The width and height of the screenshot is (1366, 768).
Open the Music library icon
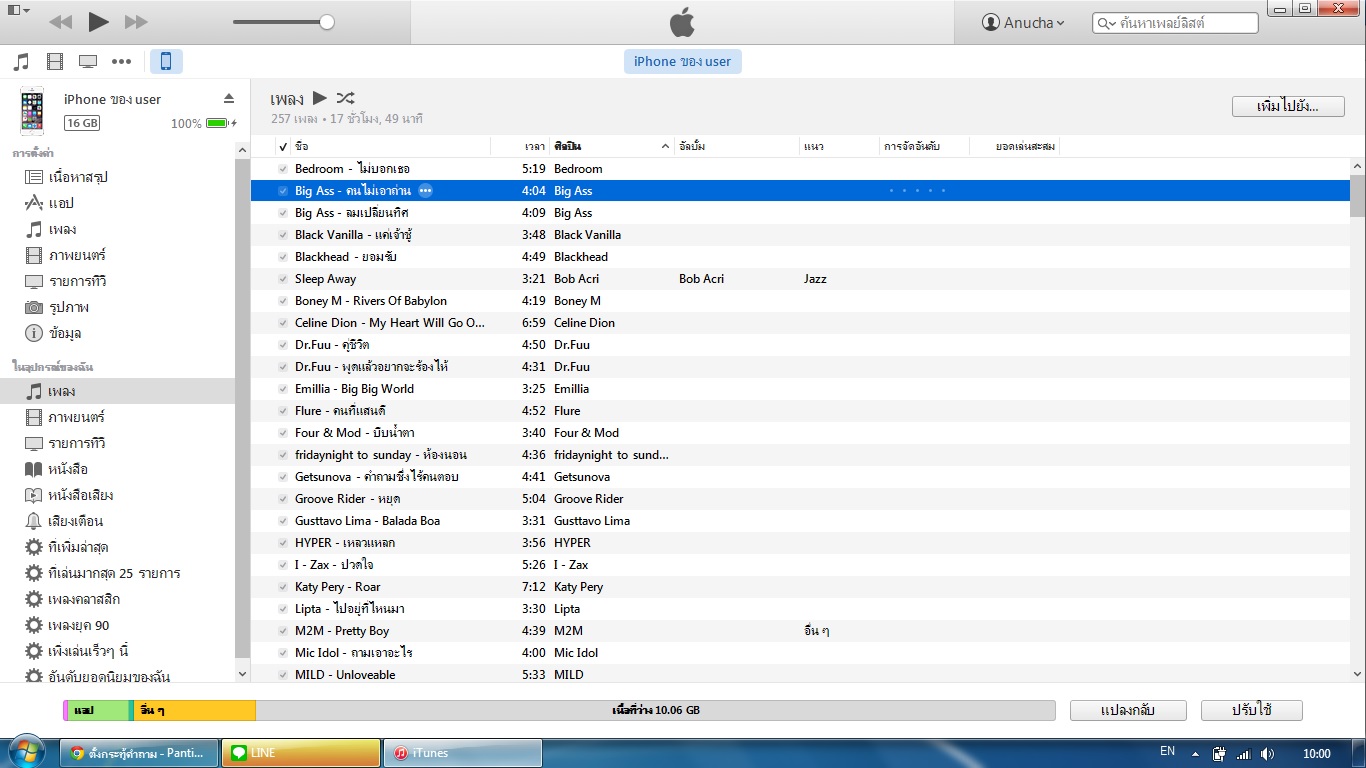pyautogui.click(x=21, y=62)
